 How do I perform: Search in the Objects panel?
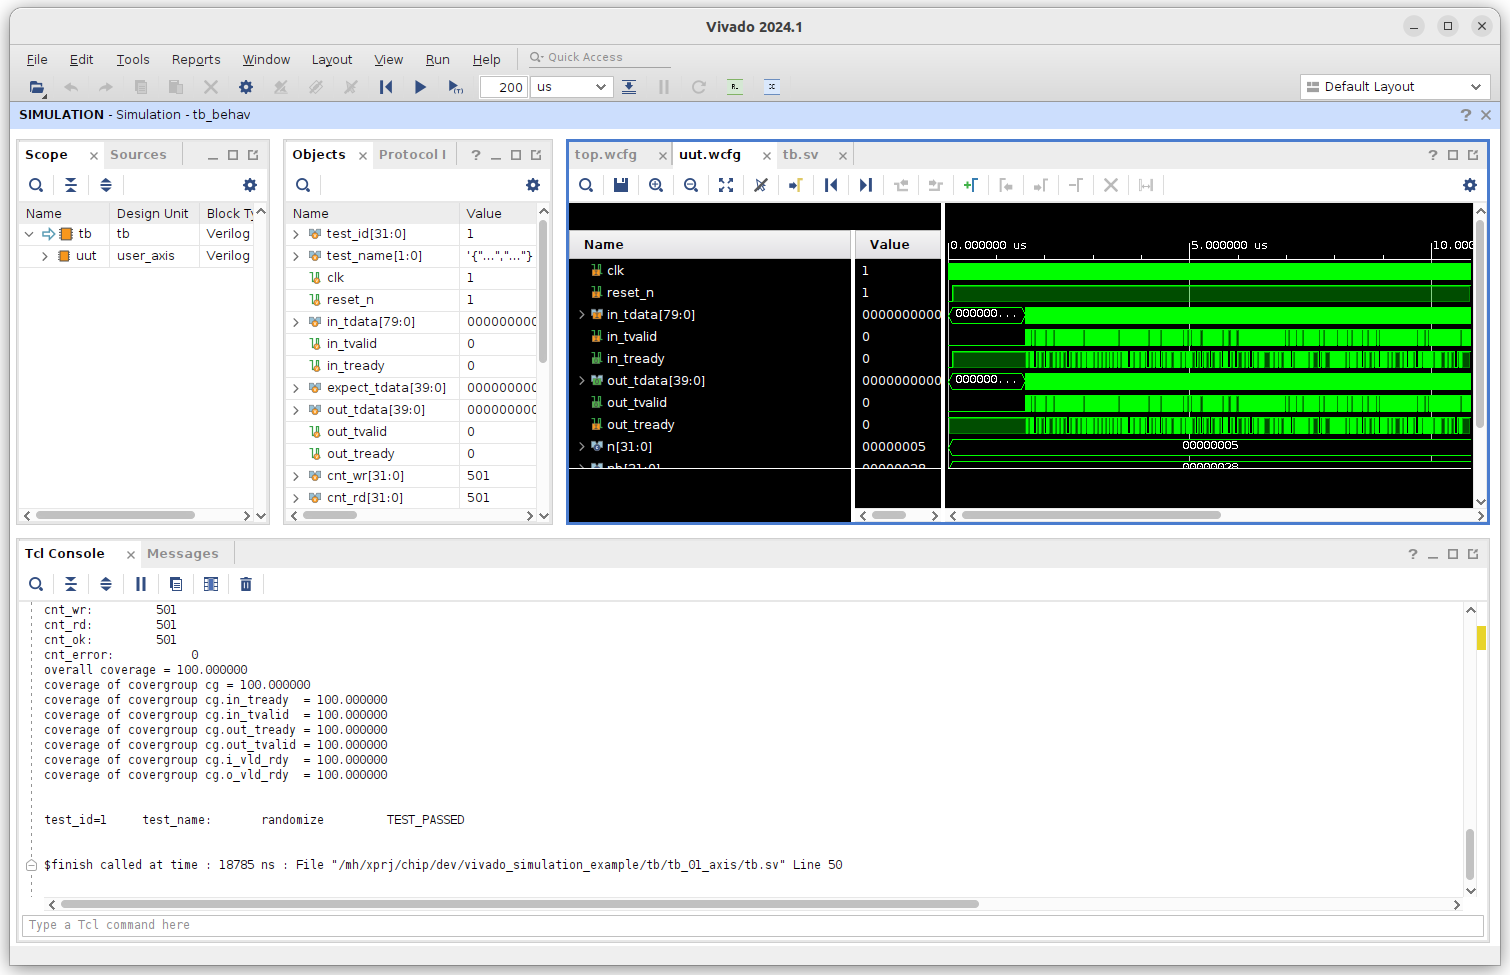[303, 185]
